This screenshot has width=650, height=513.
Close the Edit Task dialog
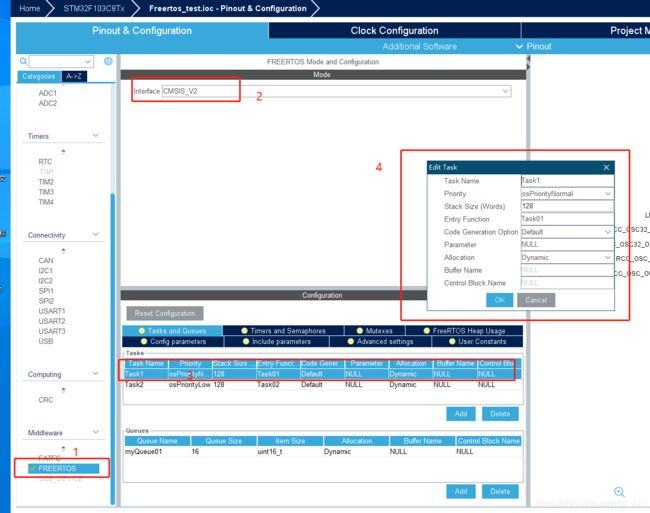(x=606, y=167)
